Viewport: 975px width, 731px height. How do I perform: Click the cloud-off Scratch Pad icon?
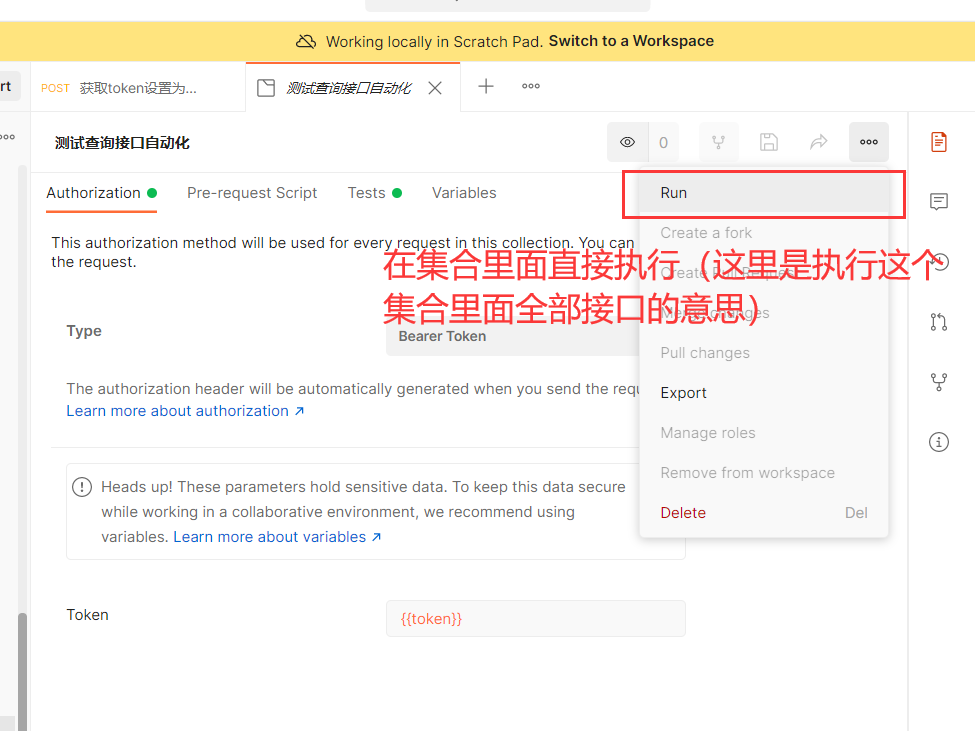point(305,42)
